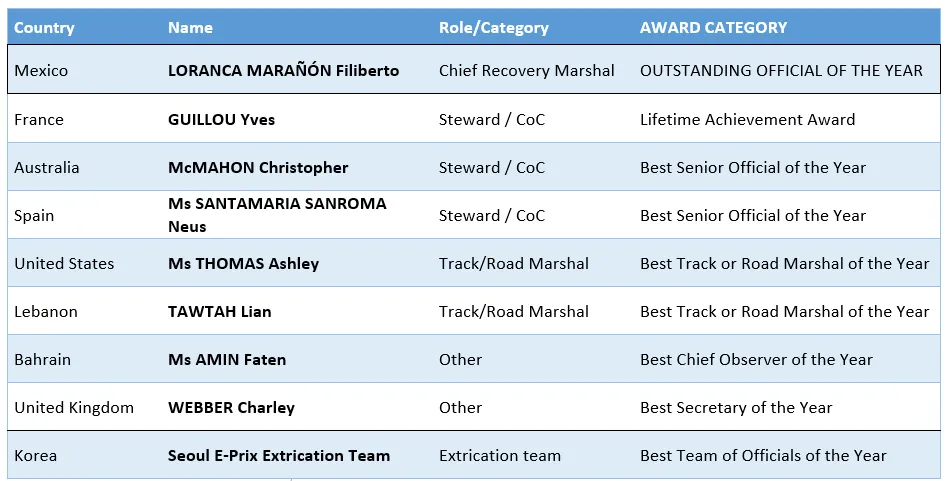The width and height of the screenshot is (947, 481).
Task: Click the Role/Category column header
Action: pos(493,28)
